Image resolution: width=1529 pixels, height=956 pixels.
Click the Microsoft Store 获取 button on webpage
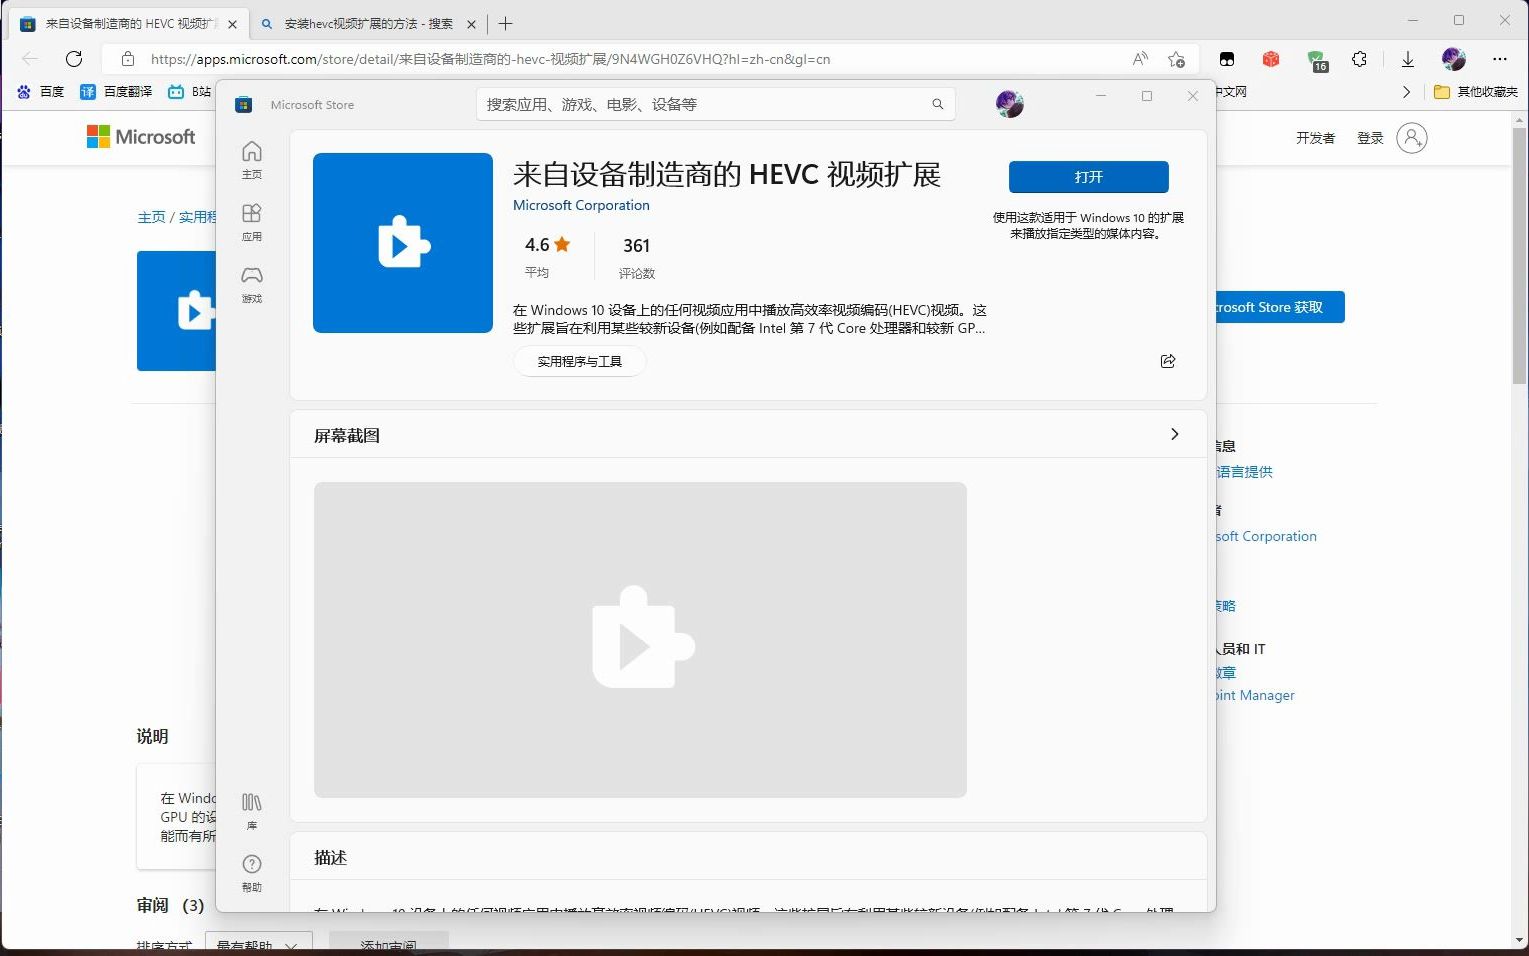tap(1280, 307)
